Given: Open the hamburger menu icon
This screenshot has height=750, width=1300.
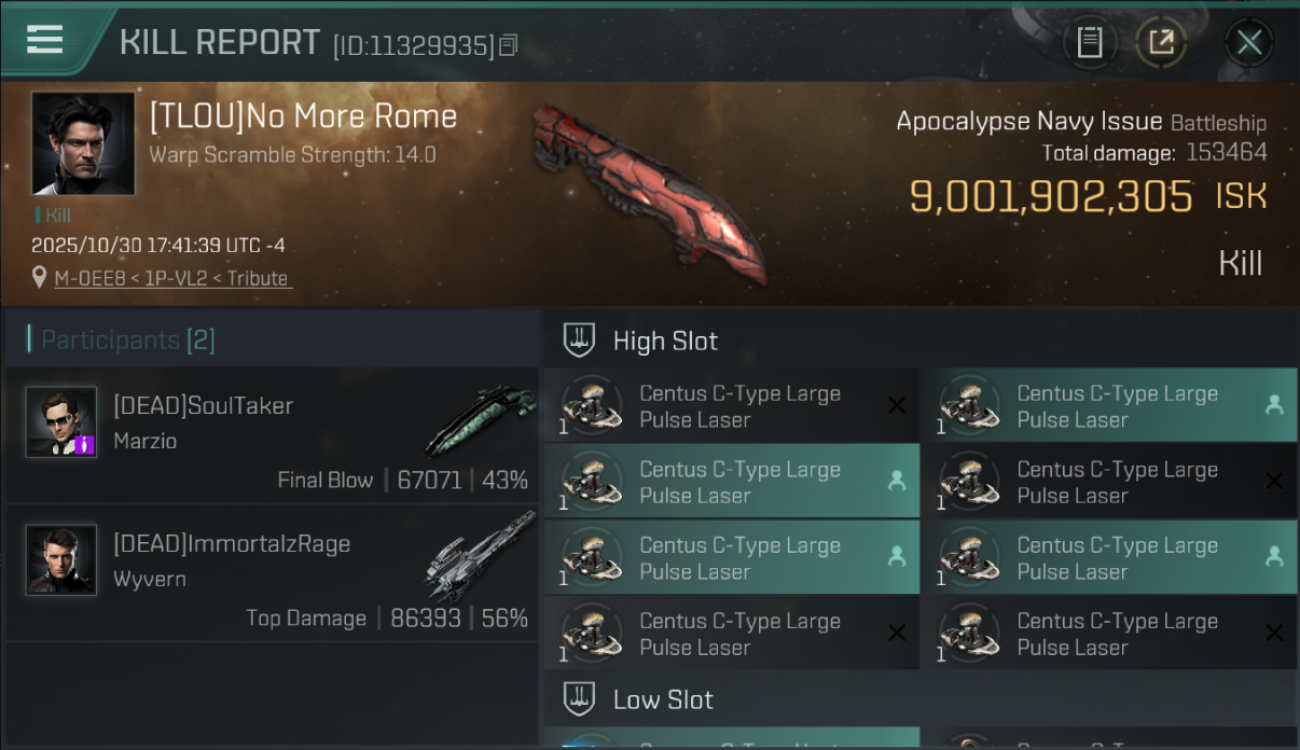Looking at the screenshot, I should click(45, 40).
